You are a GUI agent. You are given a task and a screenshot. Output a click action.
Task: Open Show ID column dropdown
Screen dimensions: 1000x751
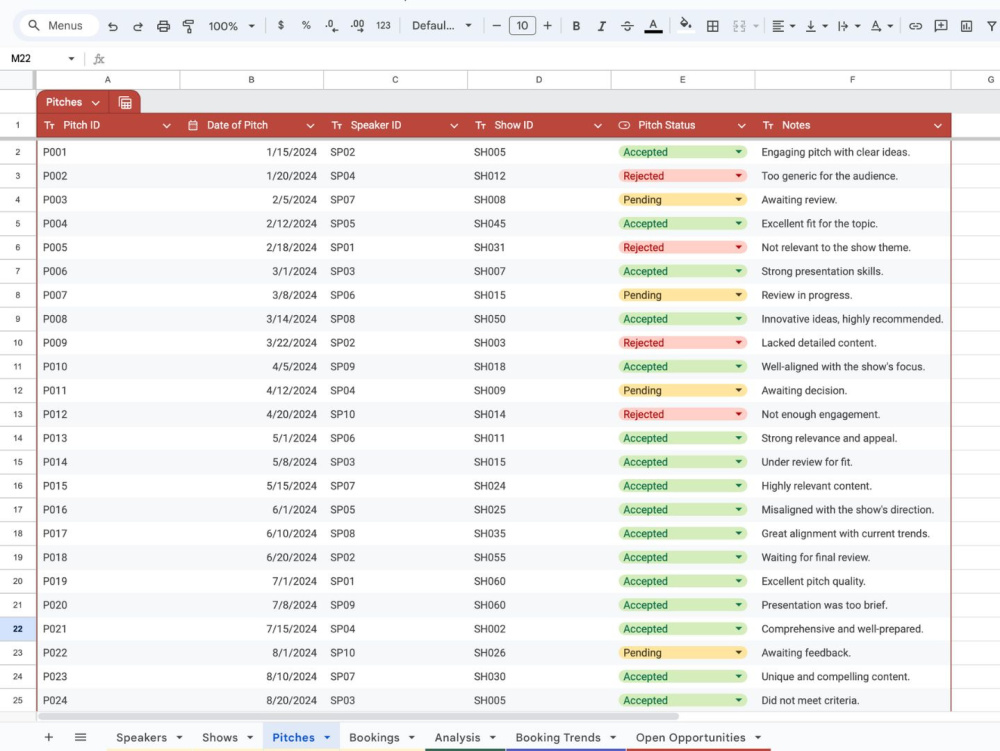[598, 126]
